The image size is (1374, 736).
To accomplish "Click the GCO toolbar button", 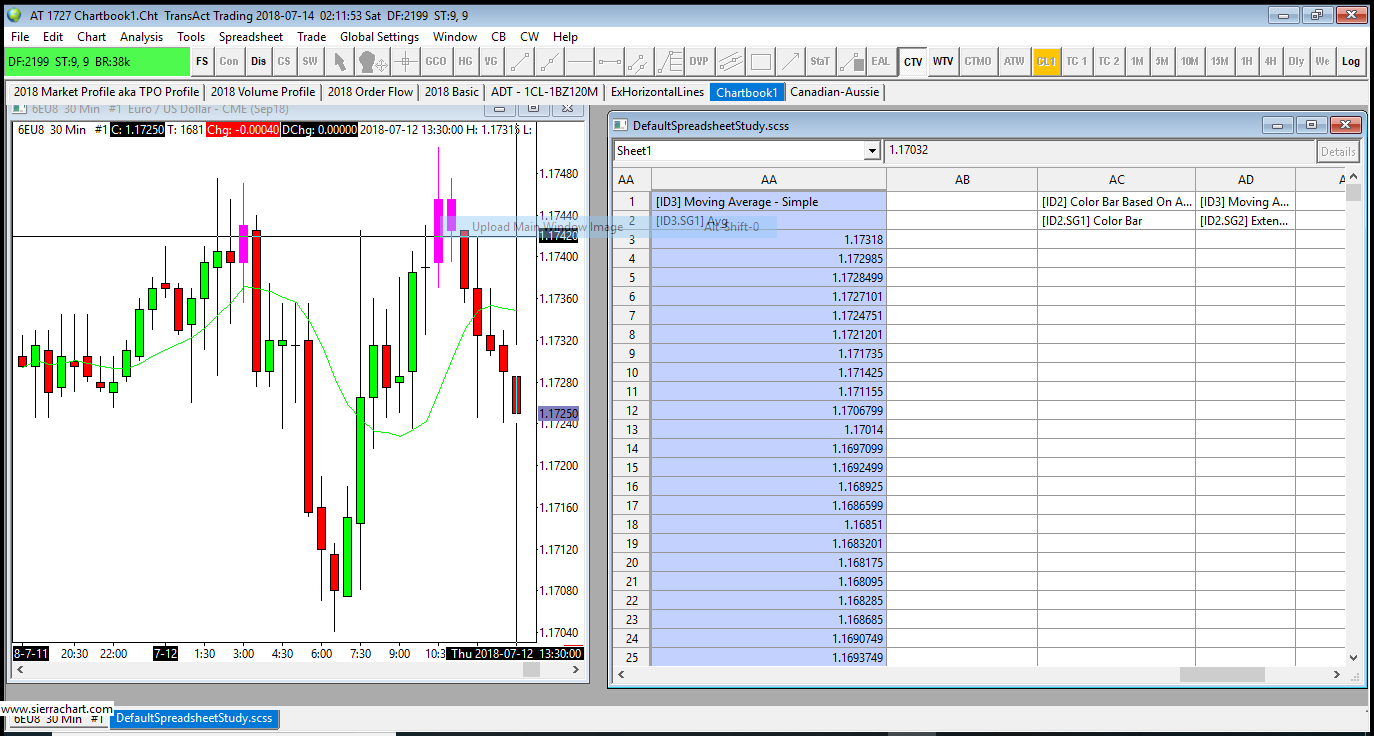I will [436, 61].
